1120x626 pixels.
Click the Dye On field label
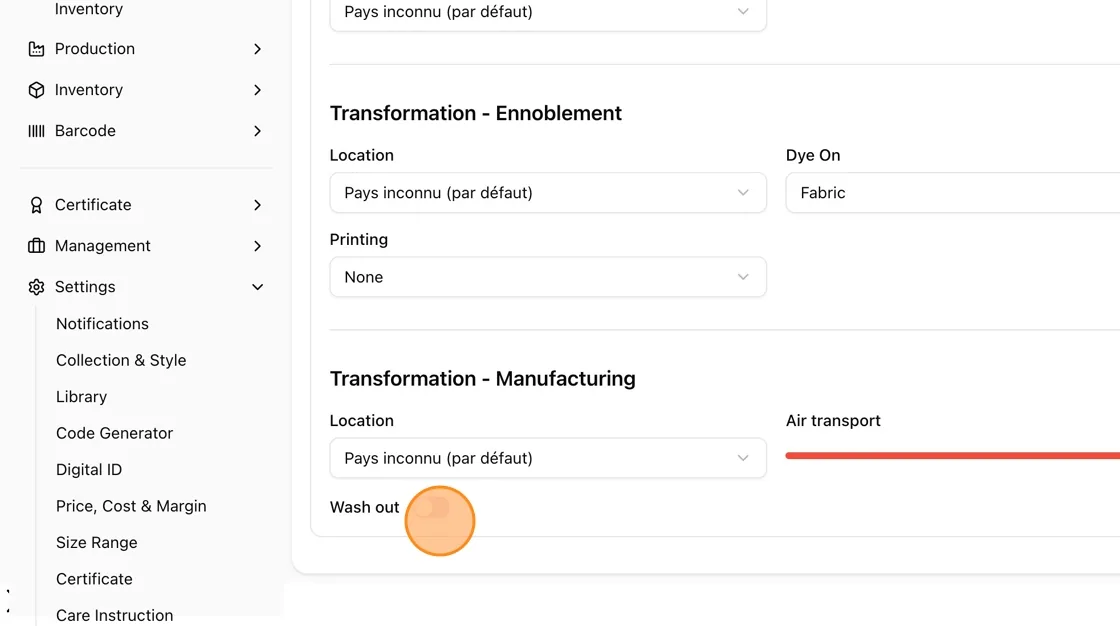pos(813,155)
